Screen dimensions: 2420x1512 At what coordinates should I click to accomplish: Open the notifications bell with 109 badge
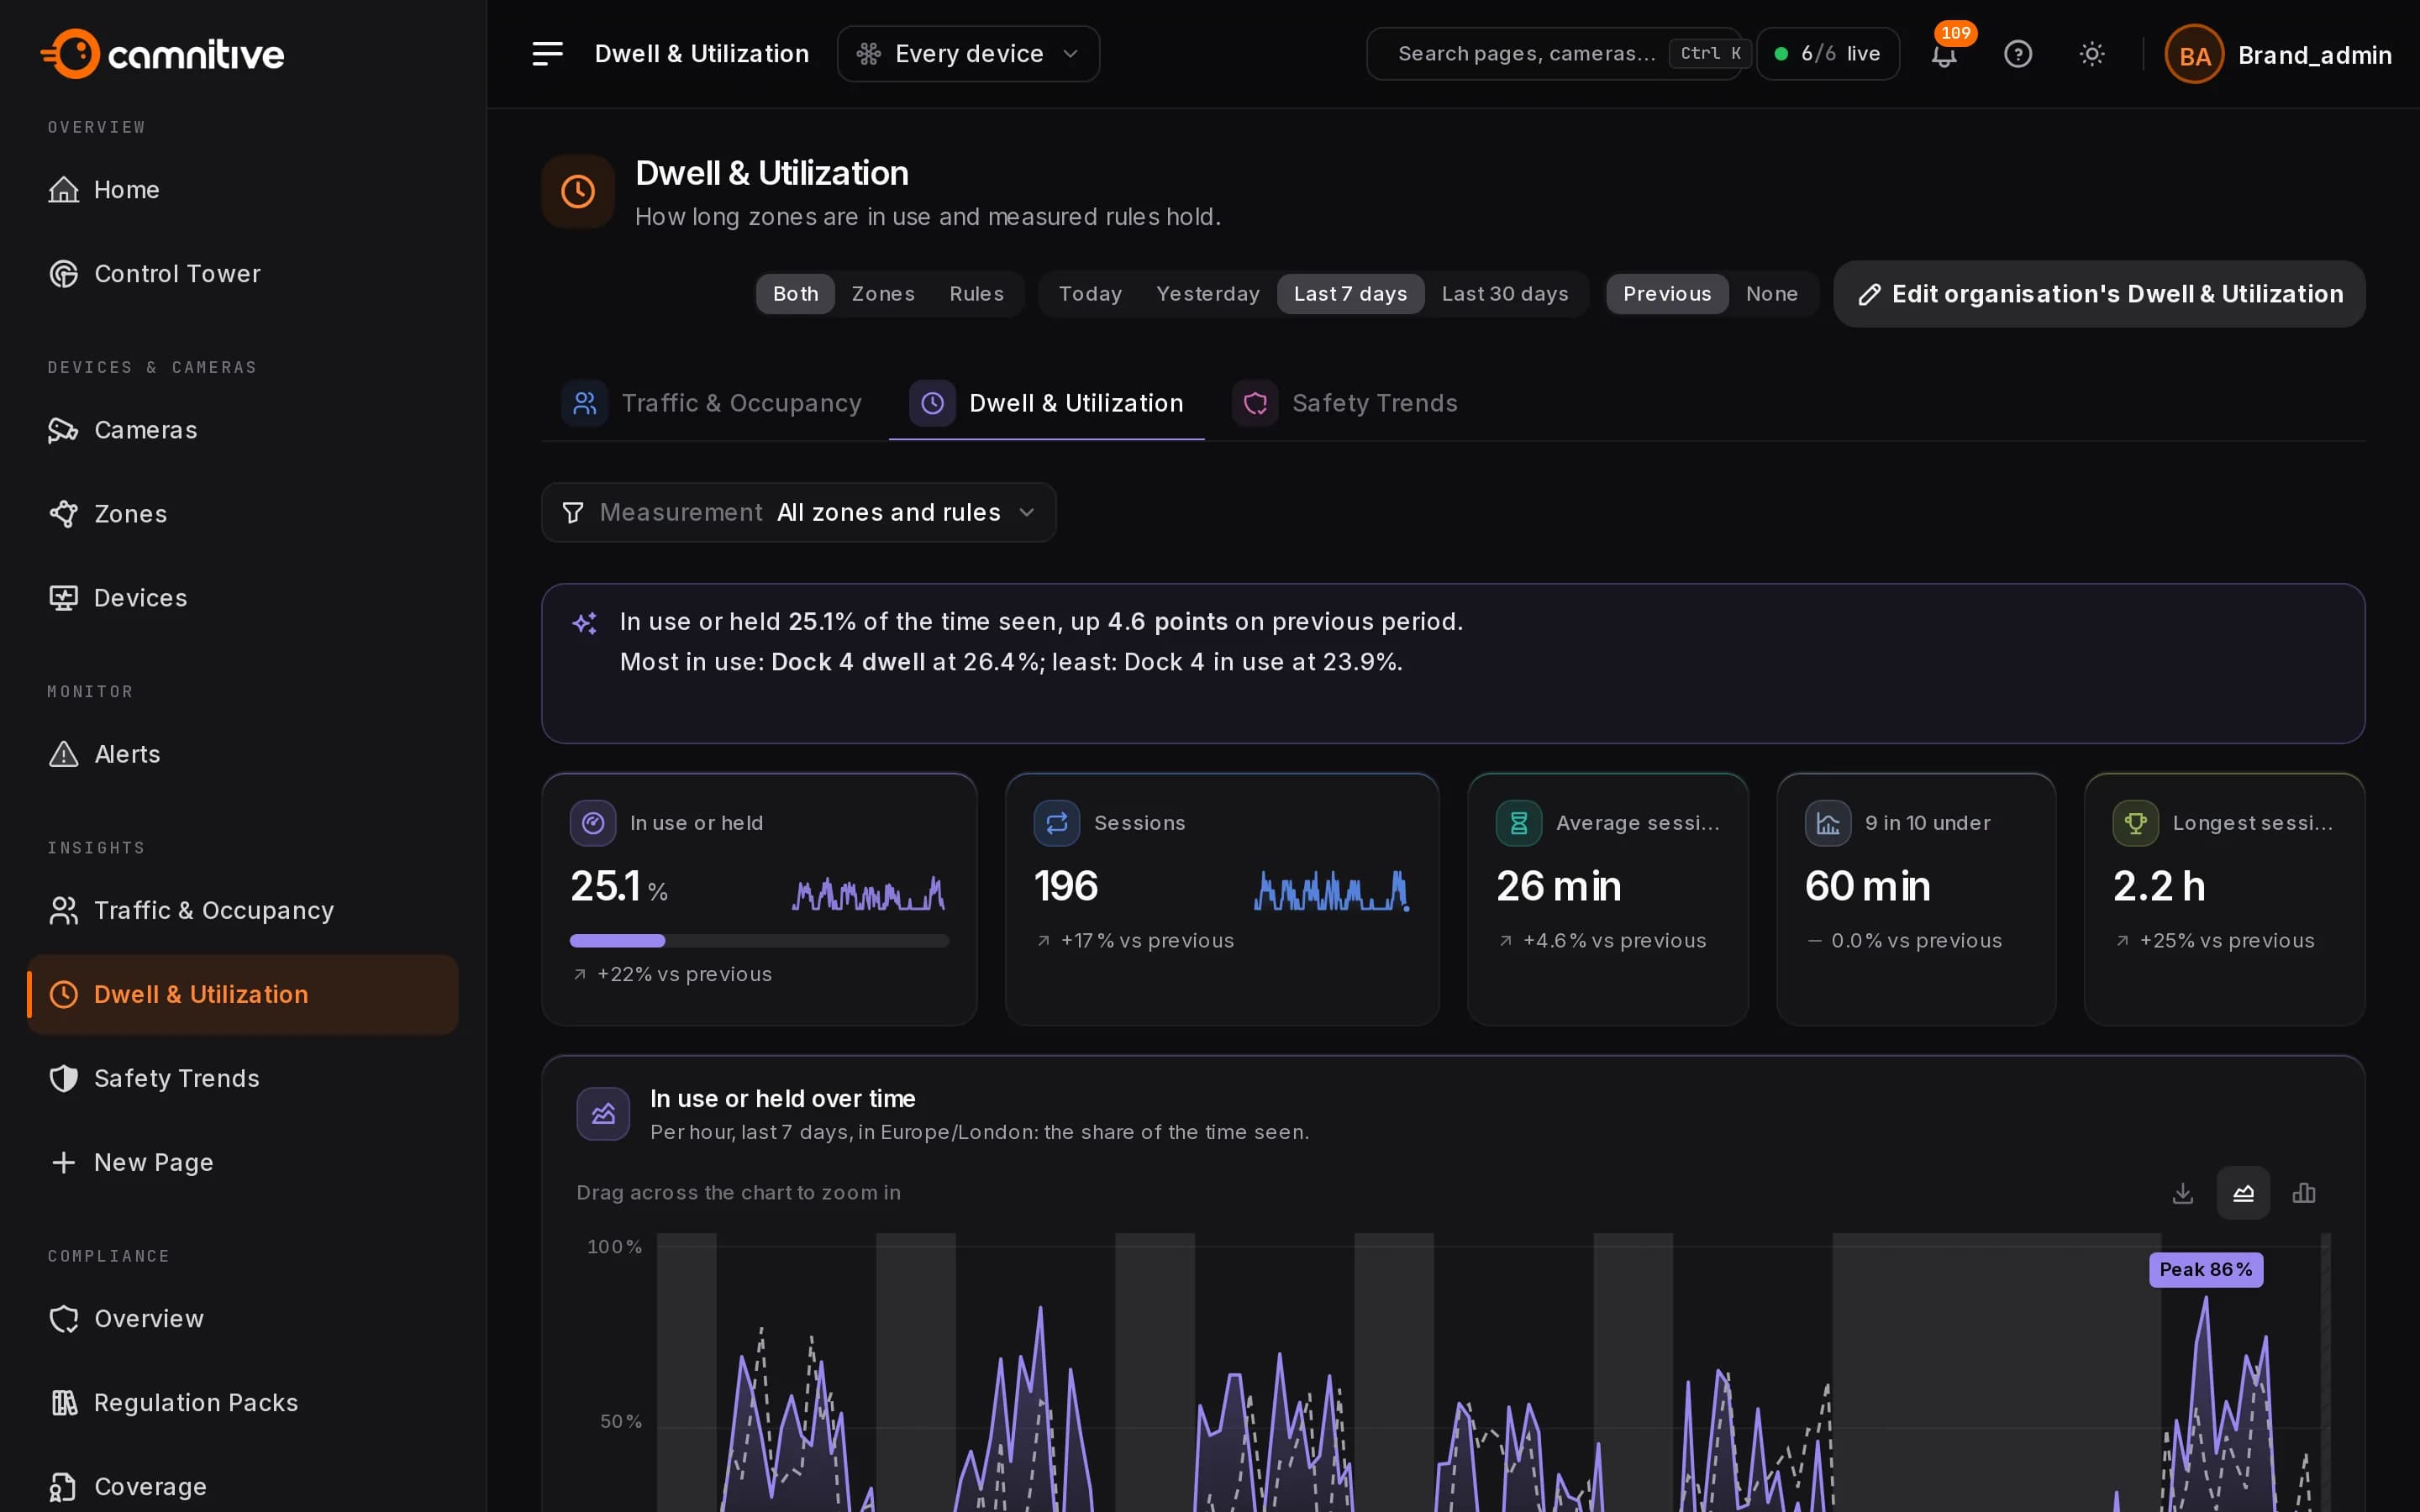click(x=1944, y=54)
